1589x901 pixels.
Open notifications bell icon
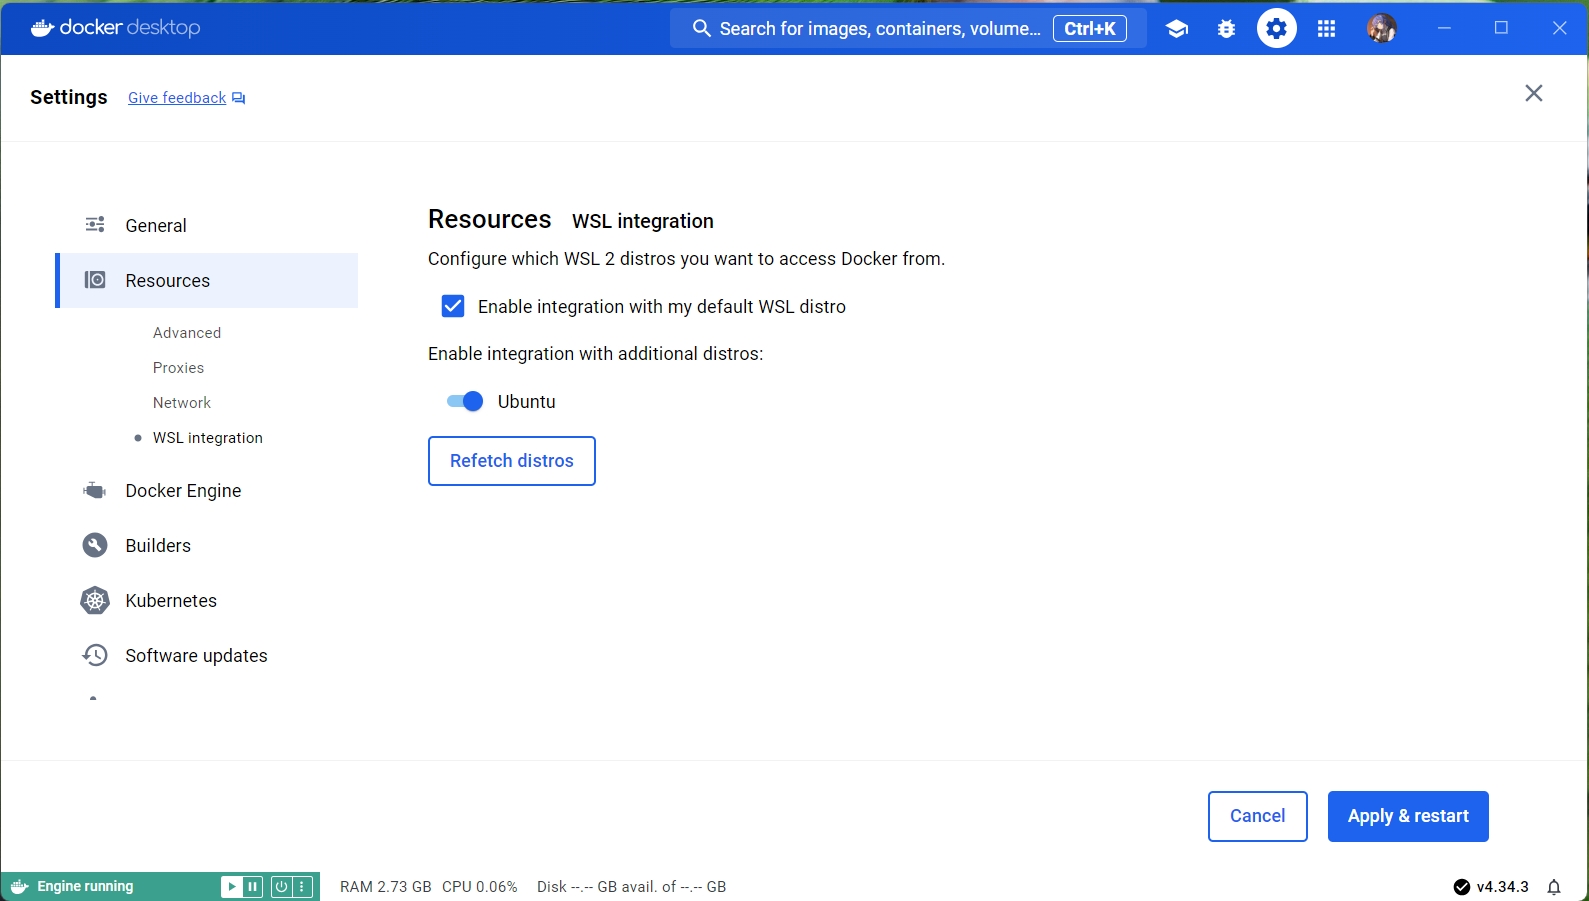click(1554, 887)
